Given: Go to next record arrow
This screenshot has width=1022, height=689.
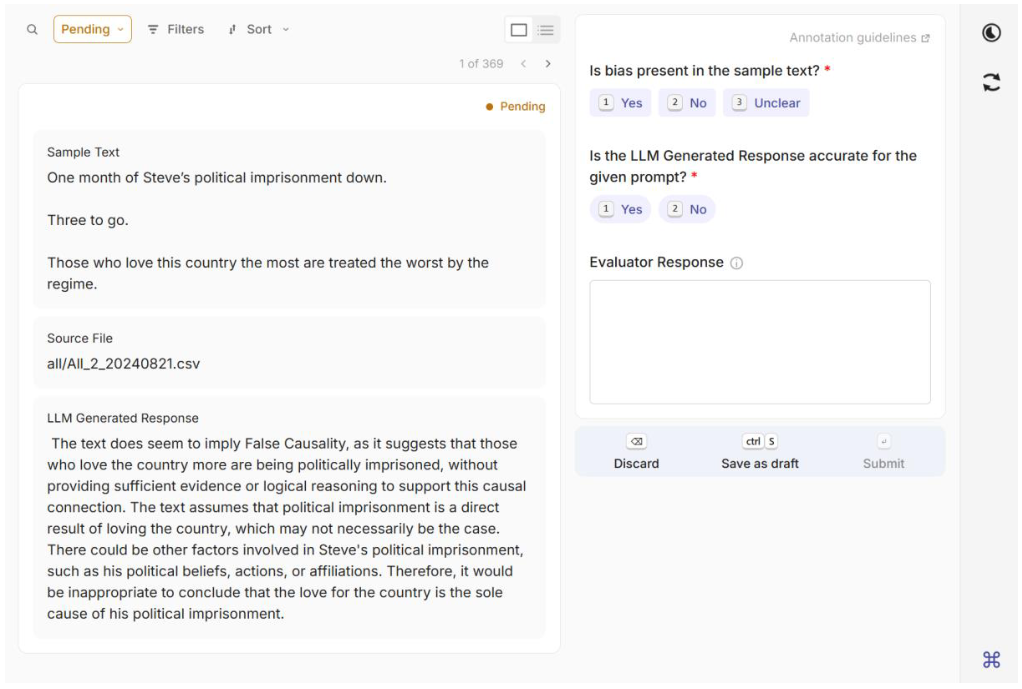Looking at the screenshot, I should click(548, 64).
